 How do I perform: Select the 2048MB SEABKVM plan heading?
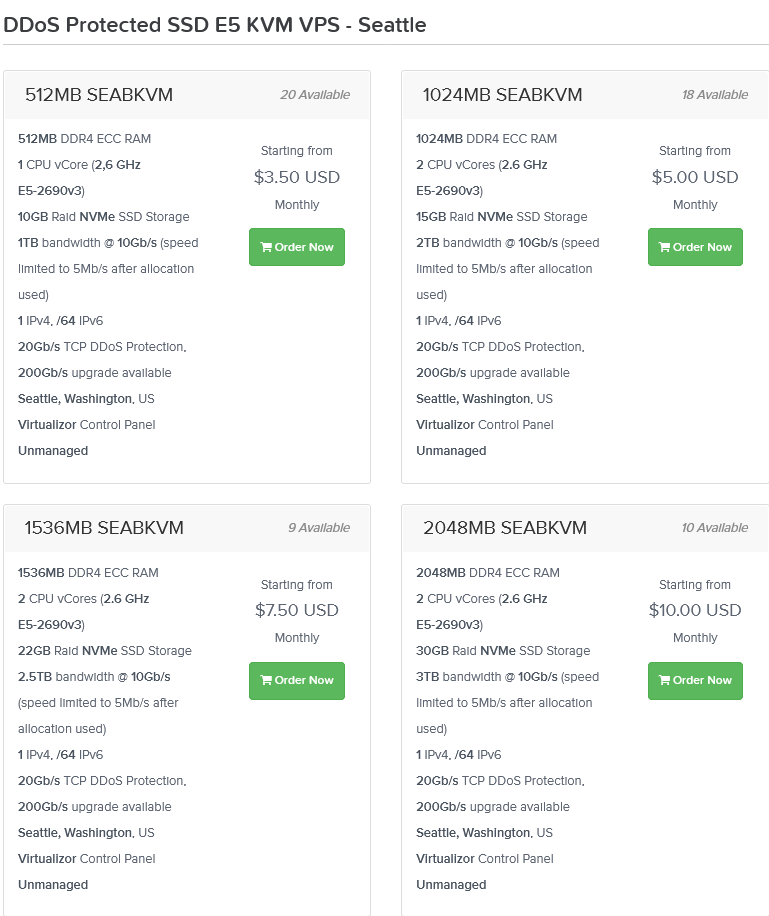[x=505, y=528]
